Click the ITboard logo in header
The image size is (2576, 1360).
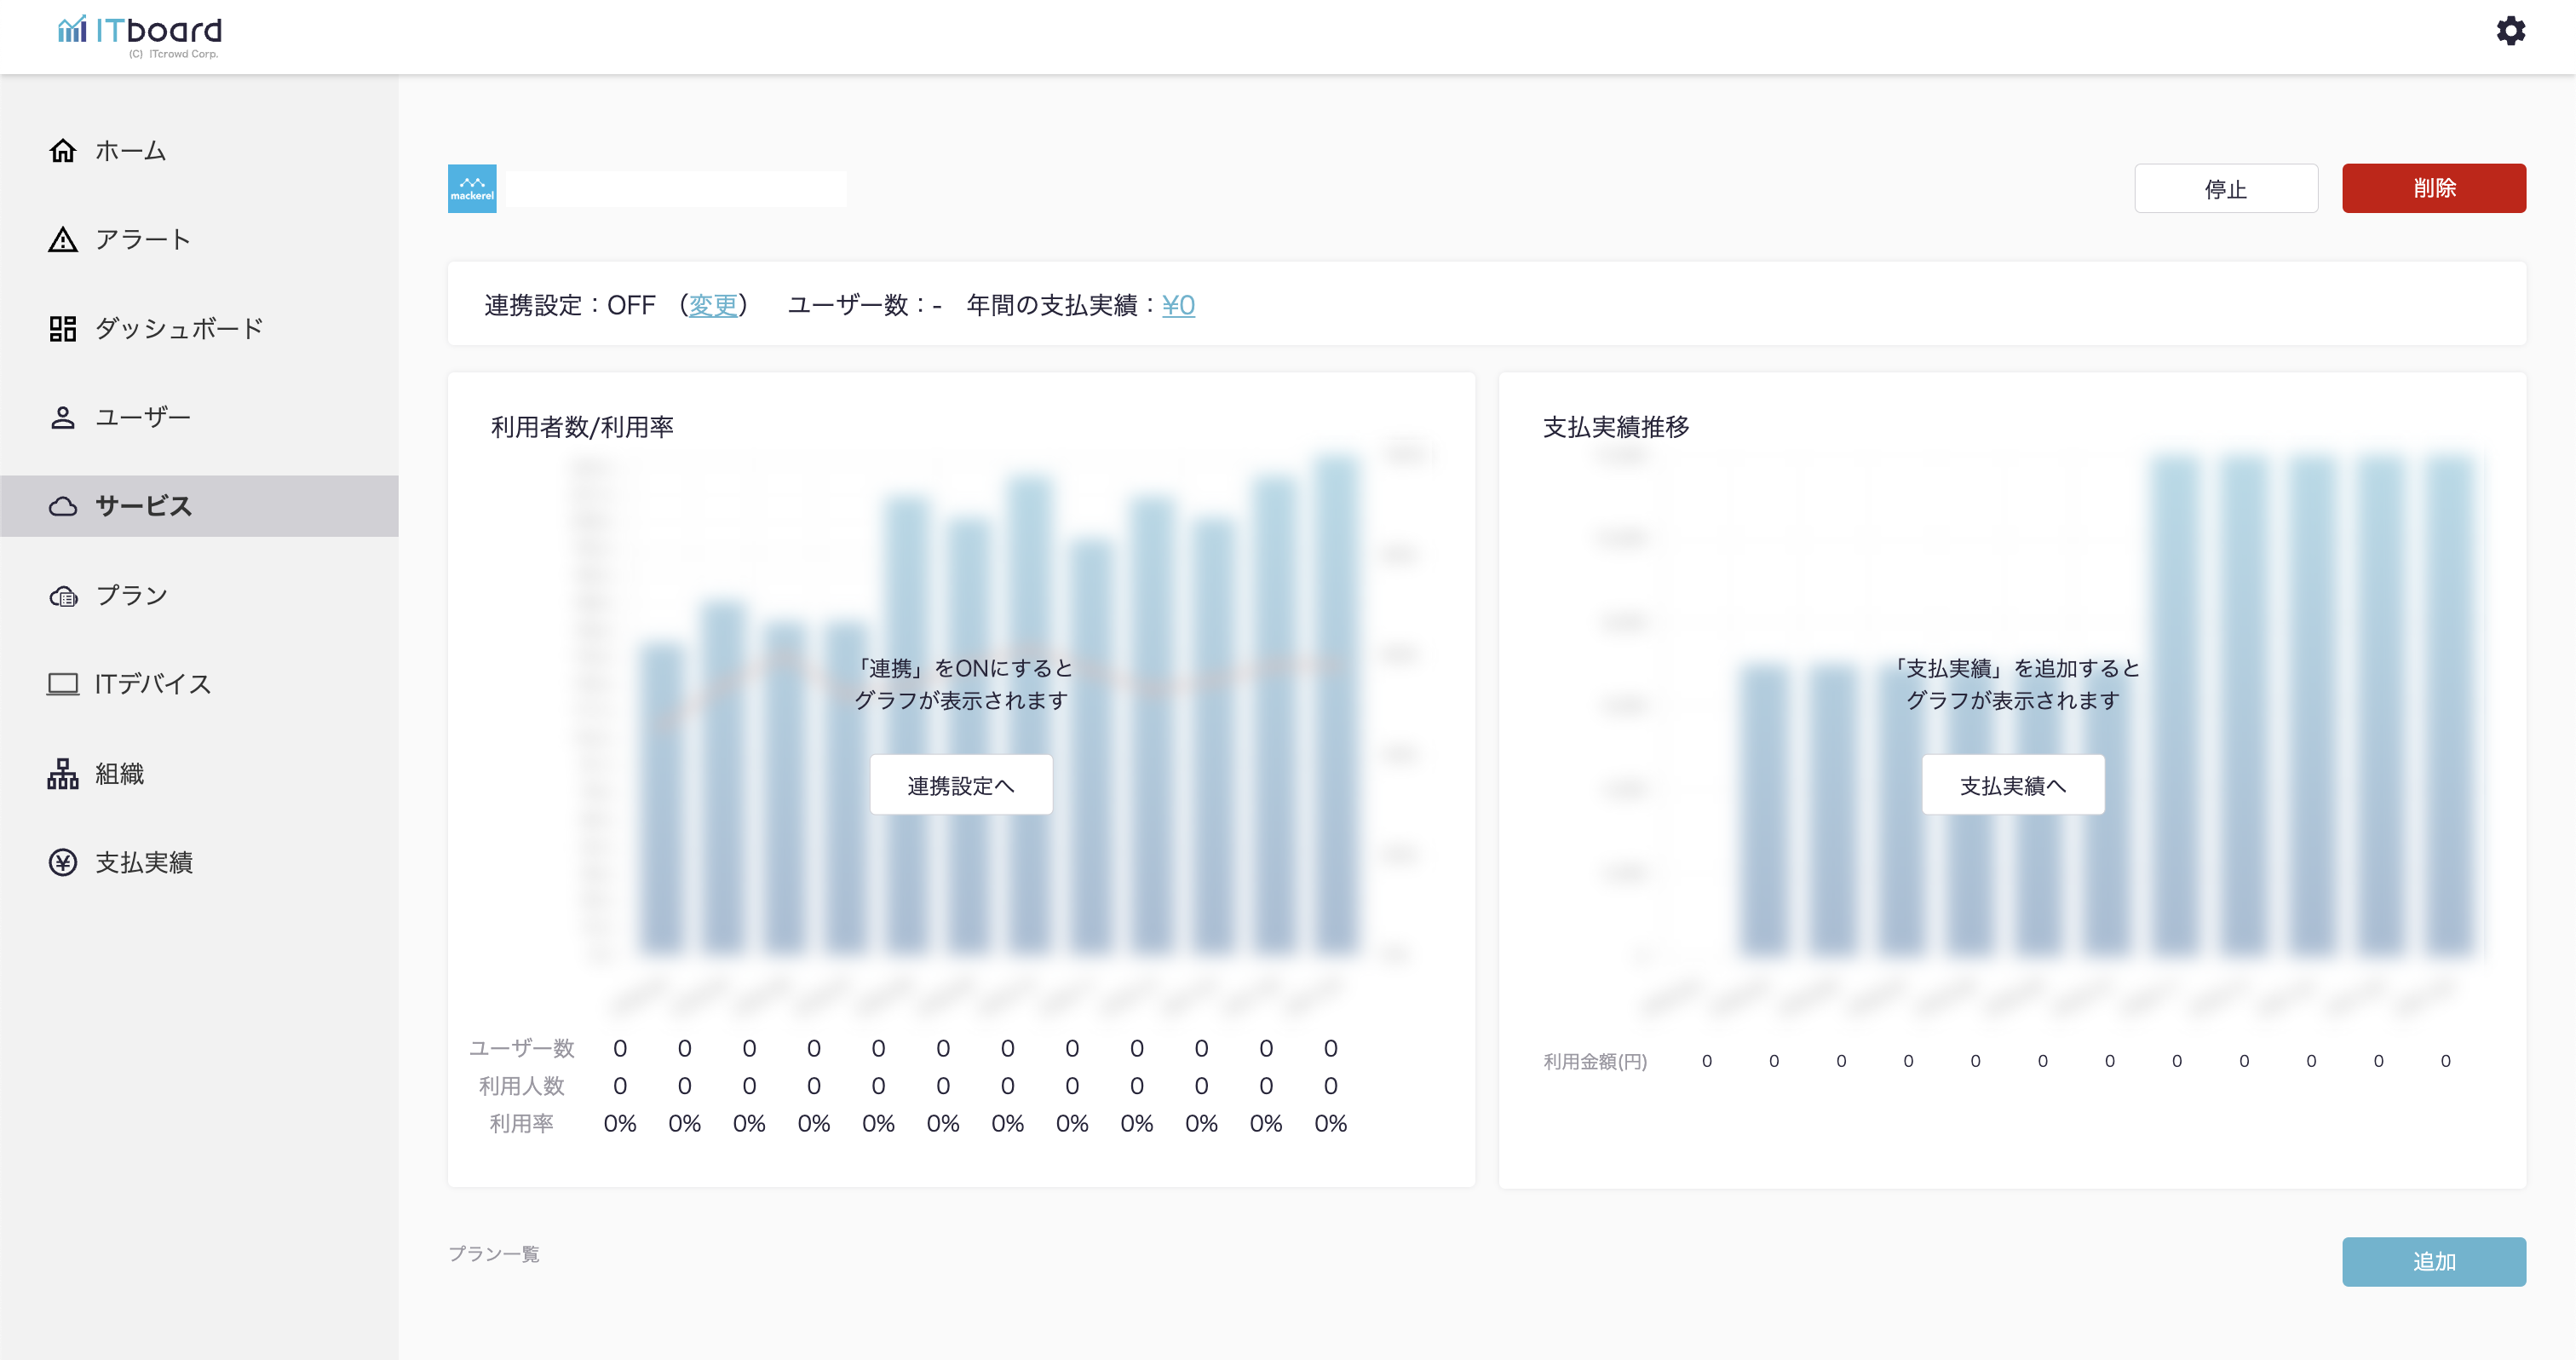pyautogui.click(x=140, y=35)
